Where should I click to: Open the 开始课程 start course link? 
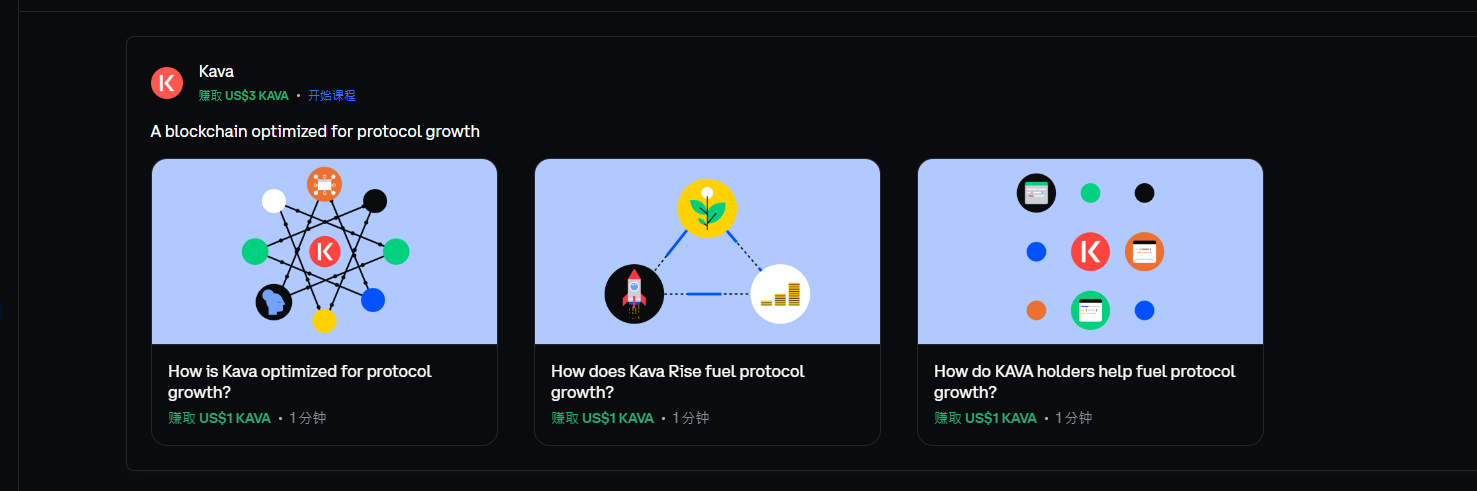[332, 96]
